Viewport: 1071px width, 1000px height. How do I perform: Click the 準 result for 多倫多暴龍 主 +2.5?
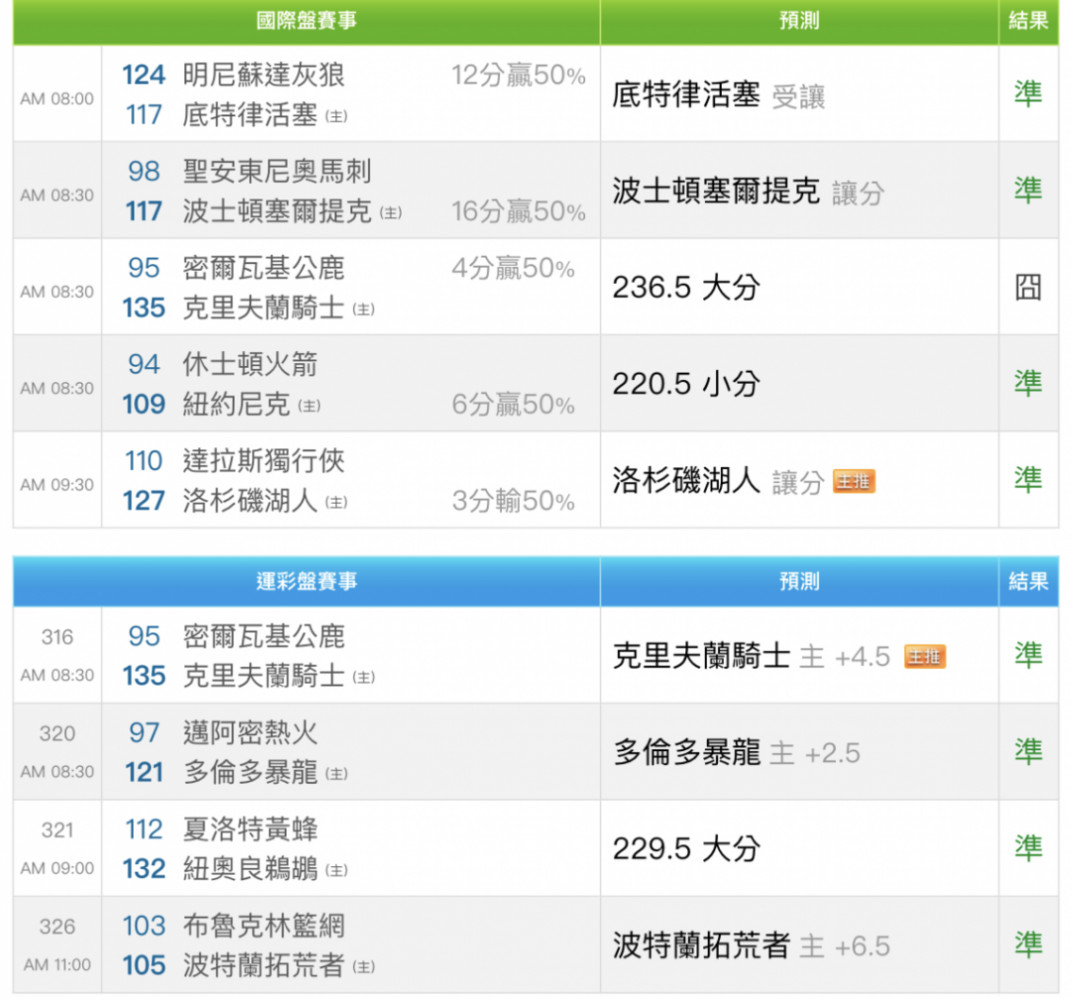tap(1028, 752)
